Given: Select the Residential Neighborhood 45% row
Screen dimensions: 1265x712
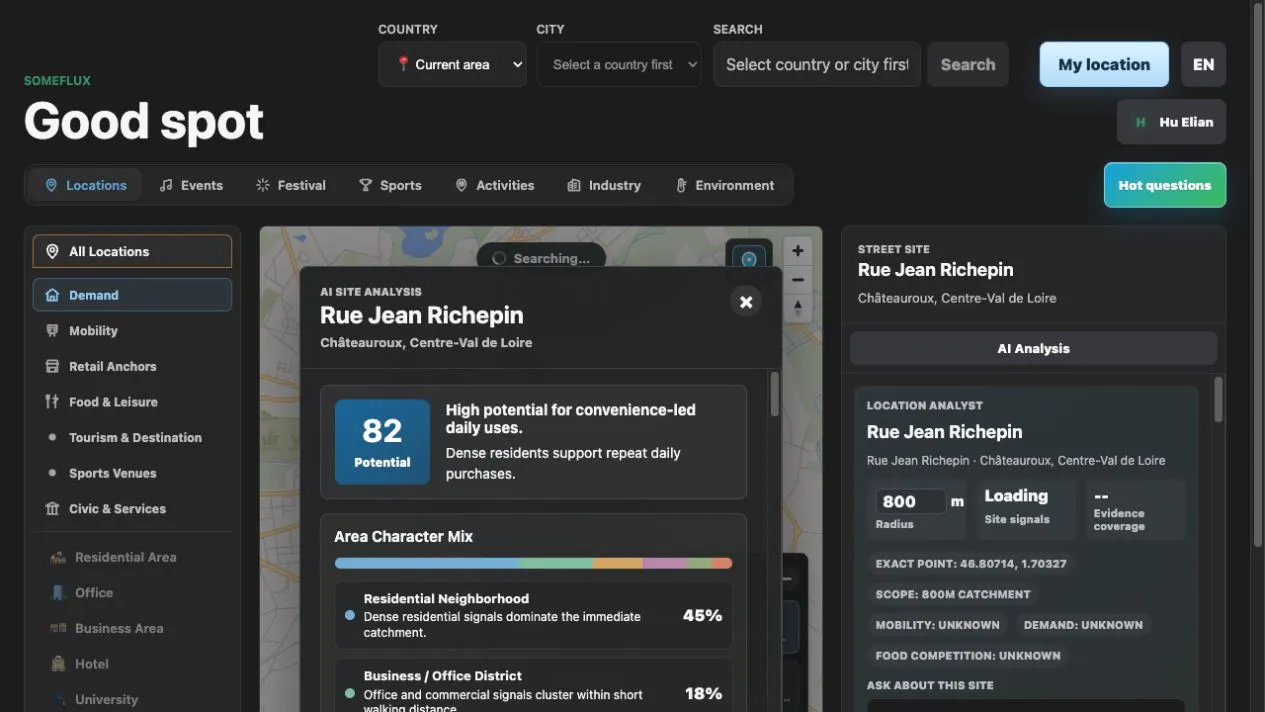Looking at the screenshot, I should coord(533,615).
